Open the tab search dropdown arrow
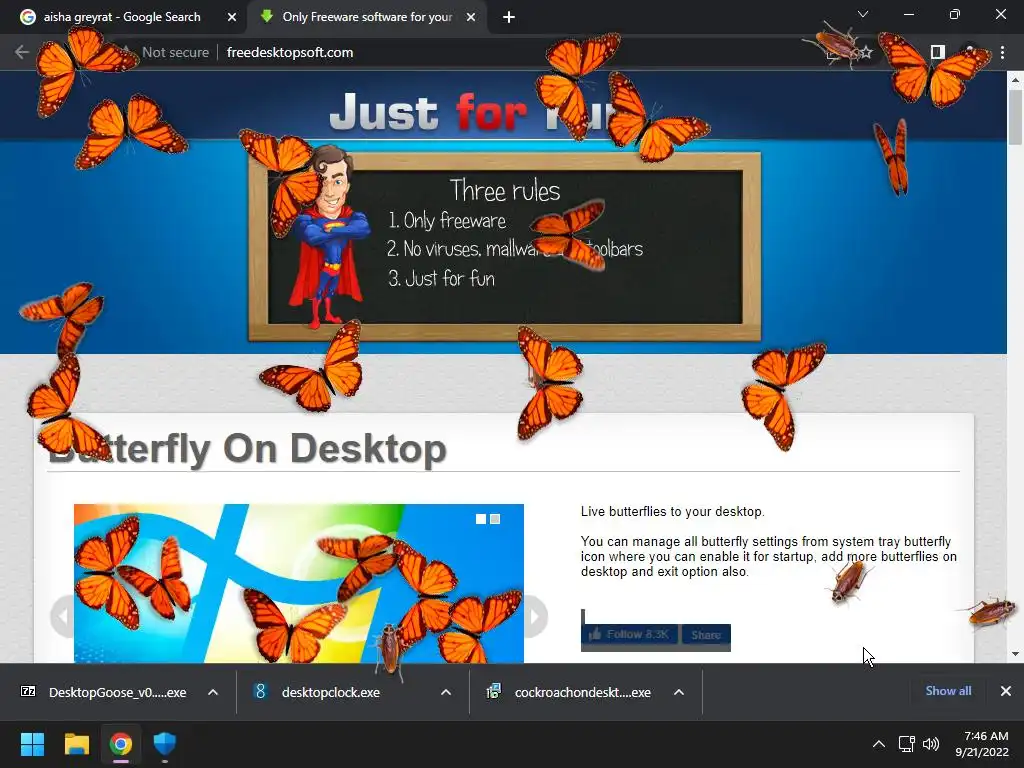 (x=863, y=14)
